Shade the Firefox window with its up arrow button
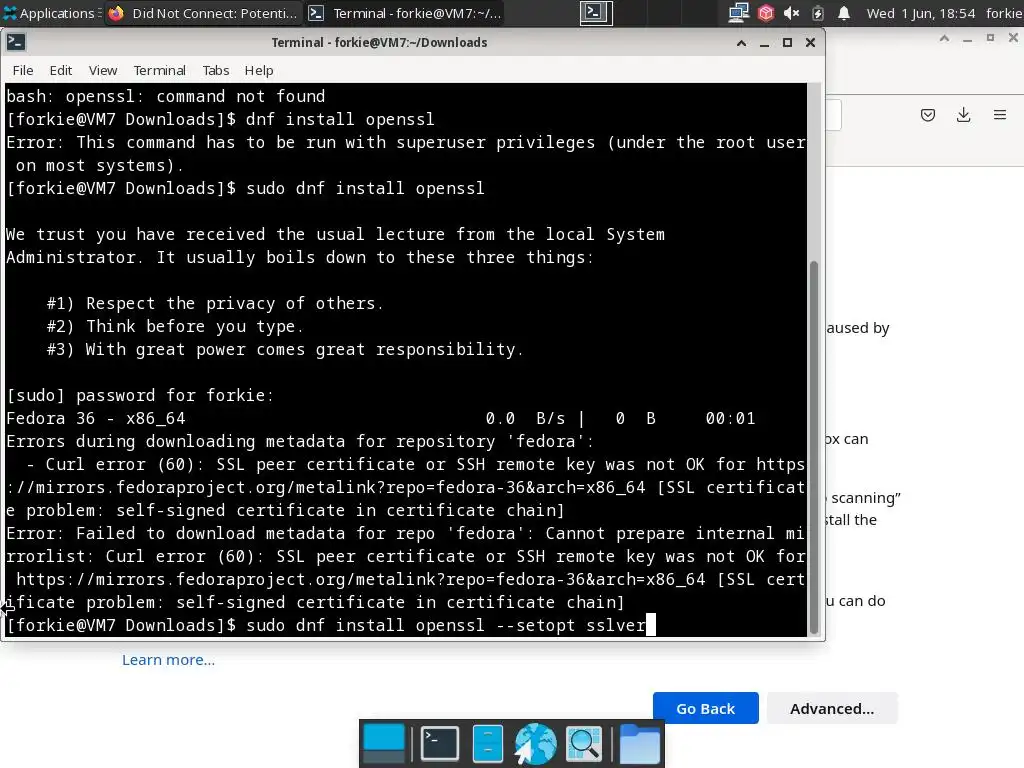1024x768 pixels. click(944, 39)
